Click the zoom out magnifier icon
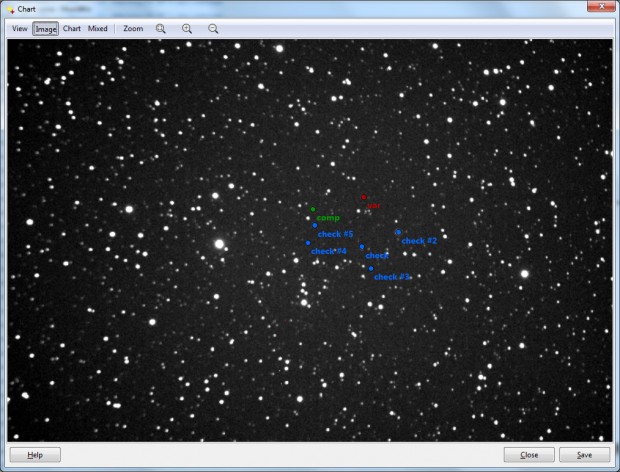The height and width of the screenshot is (472, 620). (x=213, y=29)
